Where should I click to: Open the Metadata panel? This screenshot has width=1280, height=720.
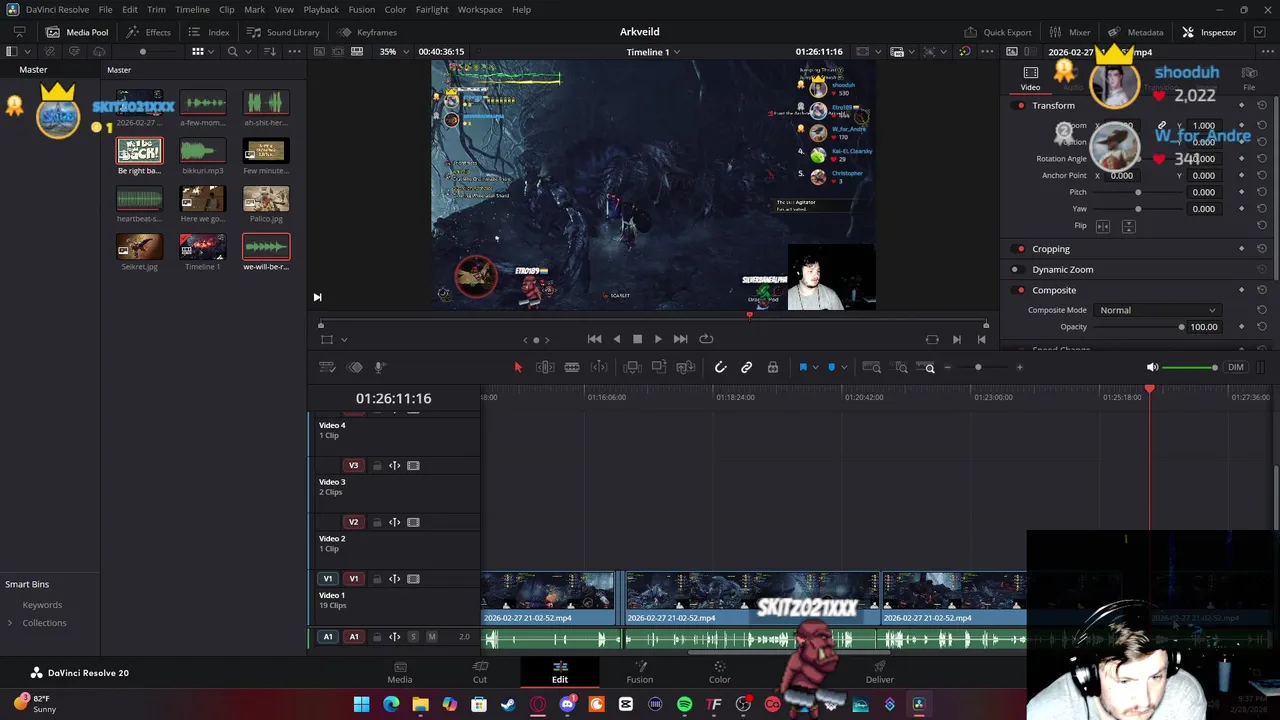1136,32
